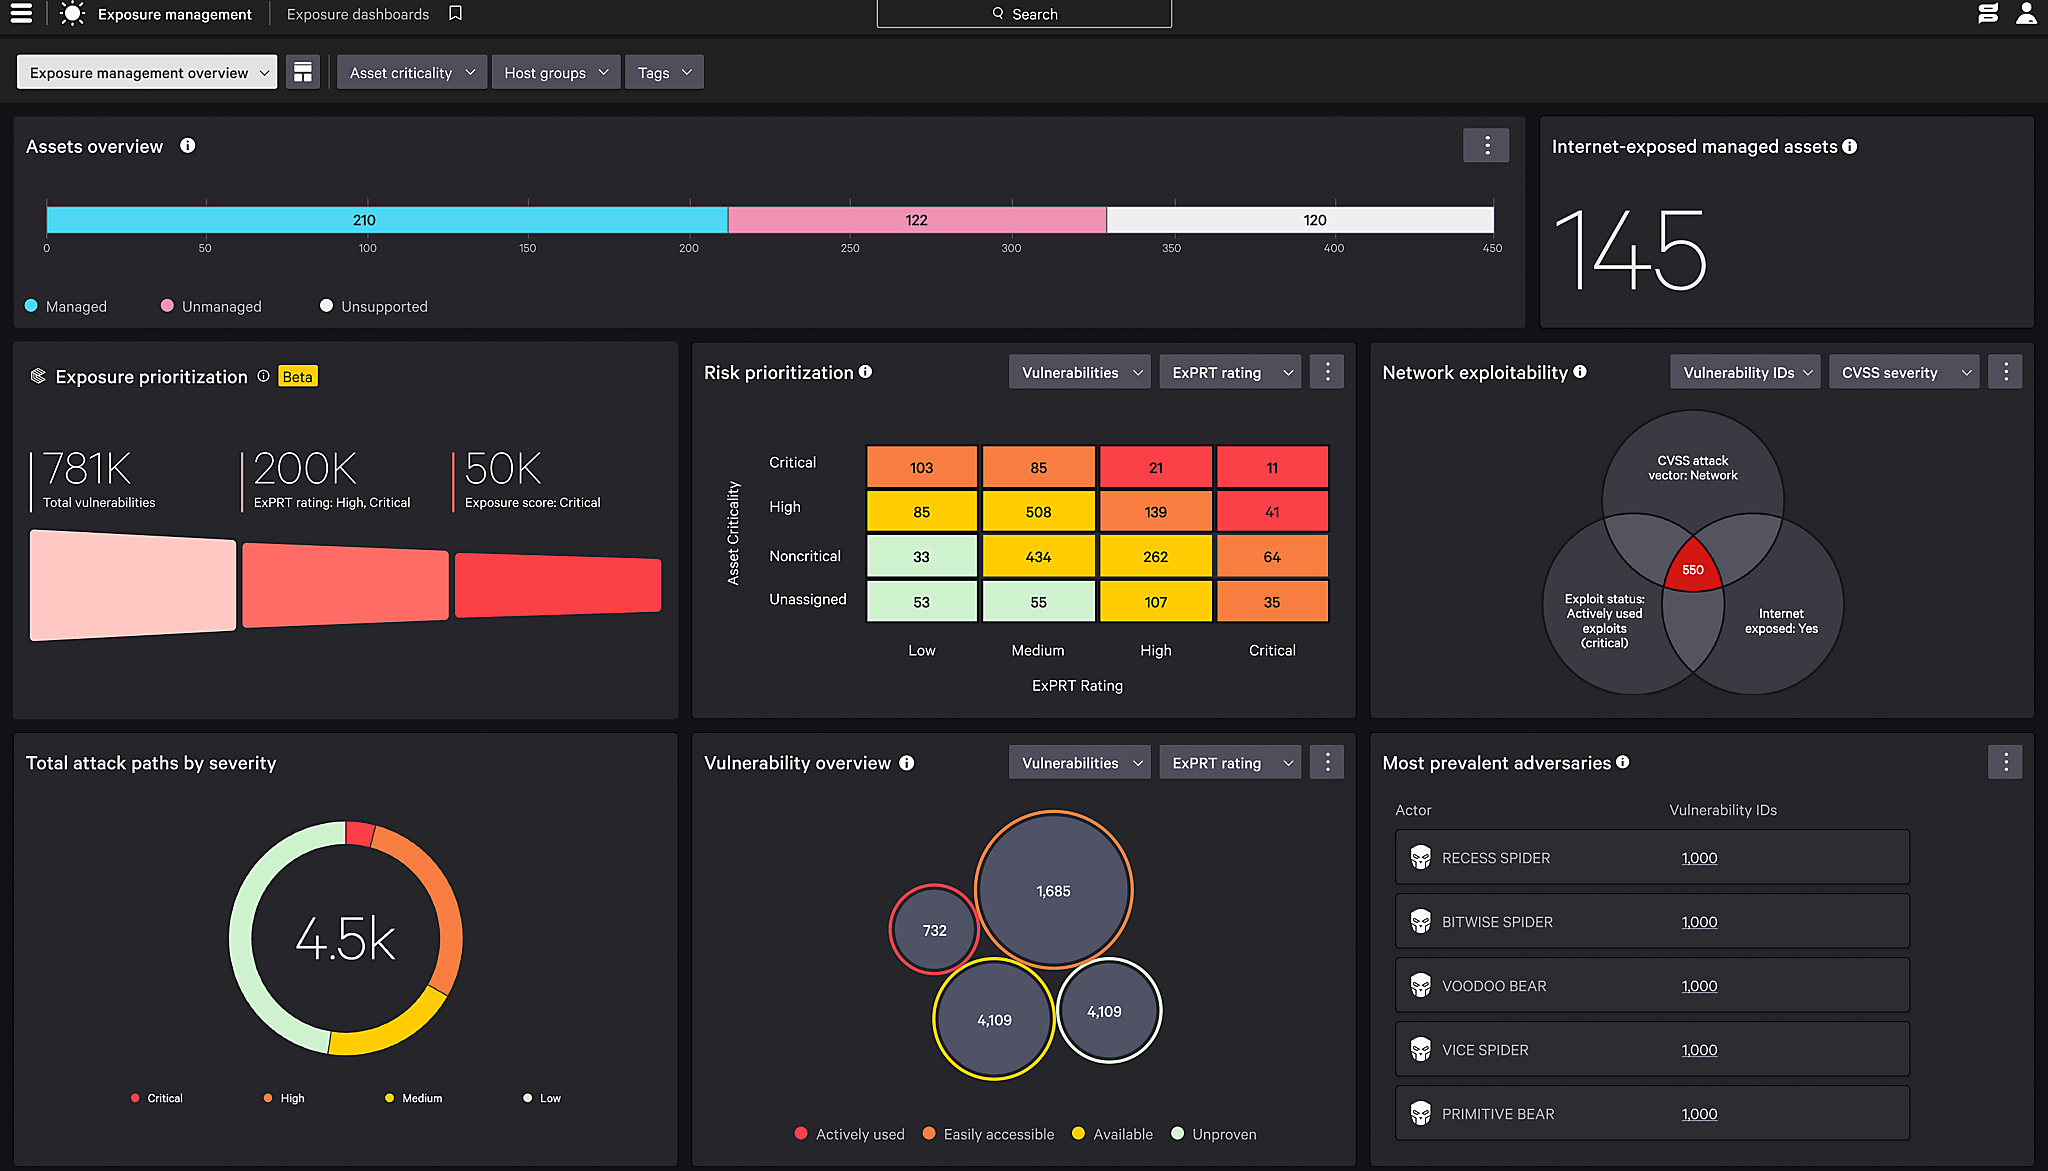Click VOODOO BEAR 1,000 vulnerability IDs link
The image size is (2048, 1171).
pyautogui.click(x=1699, y=986)
